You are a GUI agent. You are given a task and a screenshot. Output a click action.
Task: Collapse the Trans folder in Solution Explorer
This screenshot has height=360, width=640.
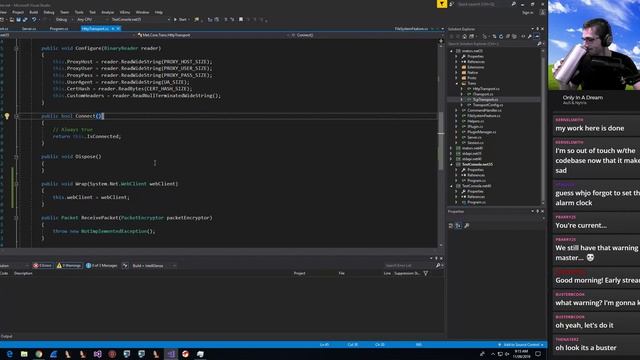pyautogui.click(x=457, y=83)
